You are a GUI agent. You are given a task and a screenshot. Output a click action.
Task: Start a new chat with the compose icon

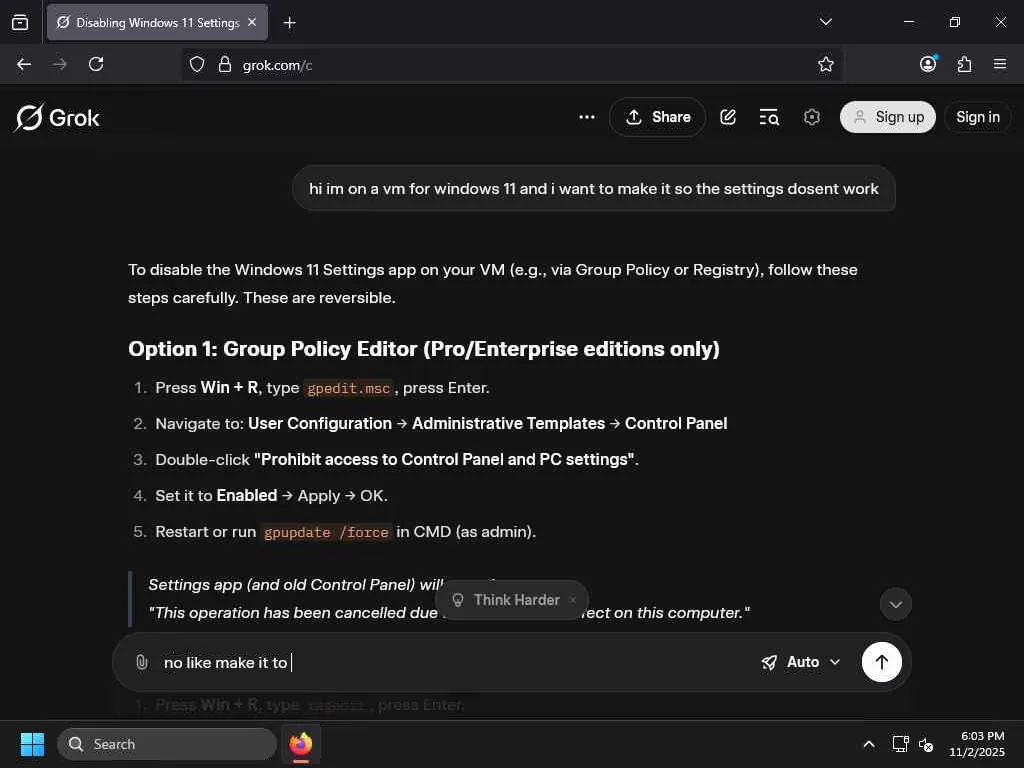(x=728, y=117)
